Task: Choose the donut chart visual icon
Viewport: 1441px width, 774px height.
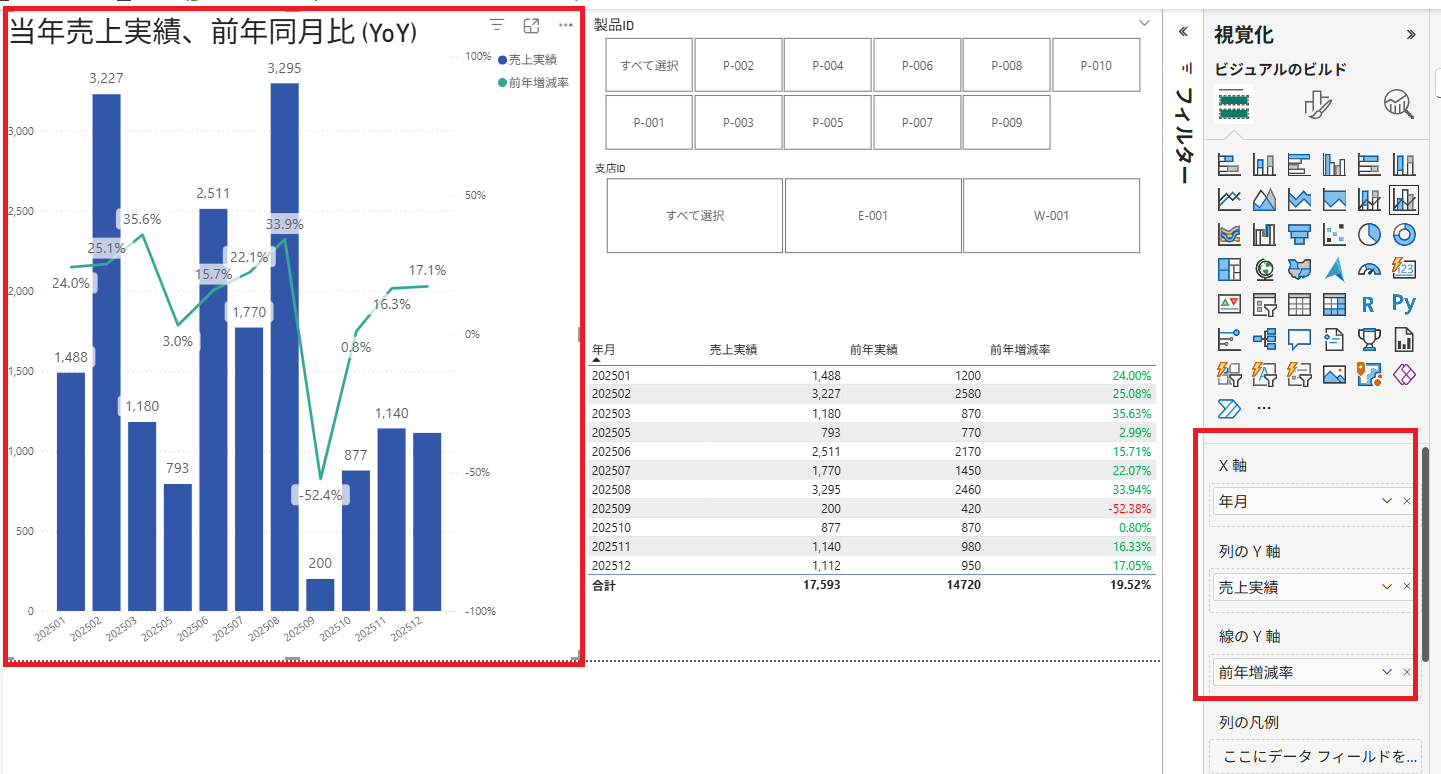Action: point(1404,234)
